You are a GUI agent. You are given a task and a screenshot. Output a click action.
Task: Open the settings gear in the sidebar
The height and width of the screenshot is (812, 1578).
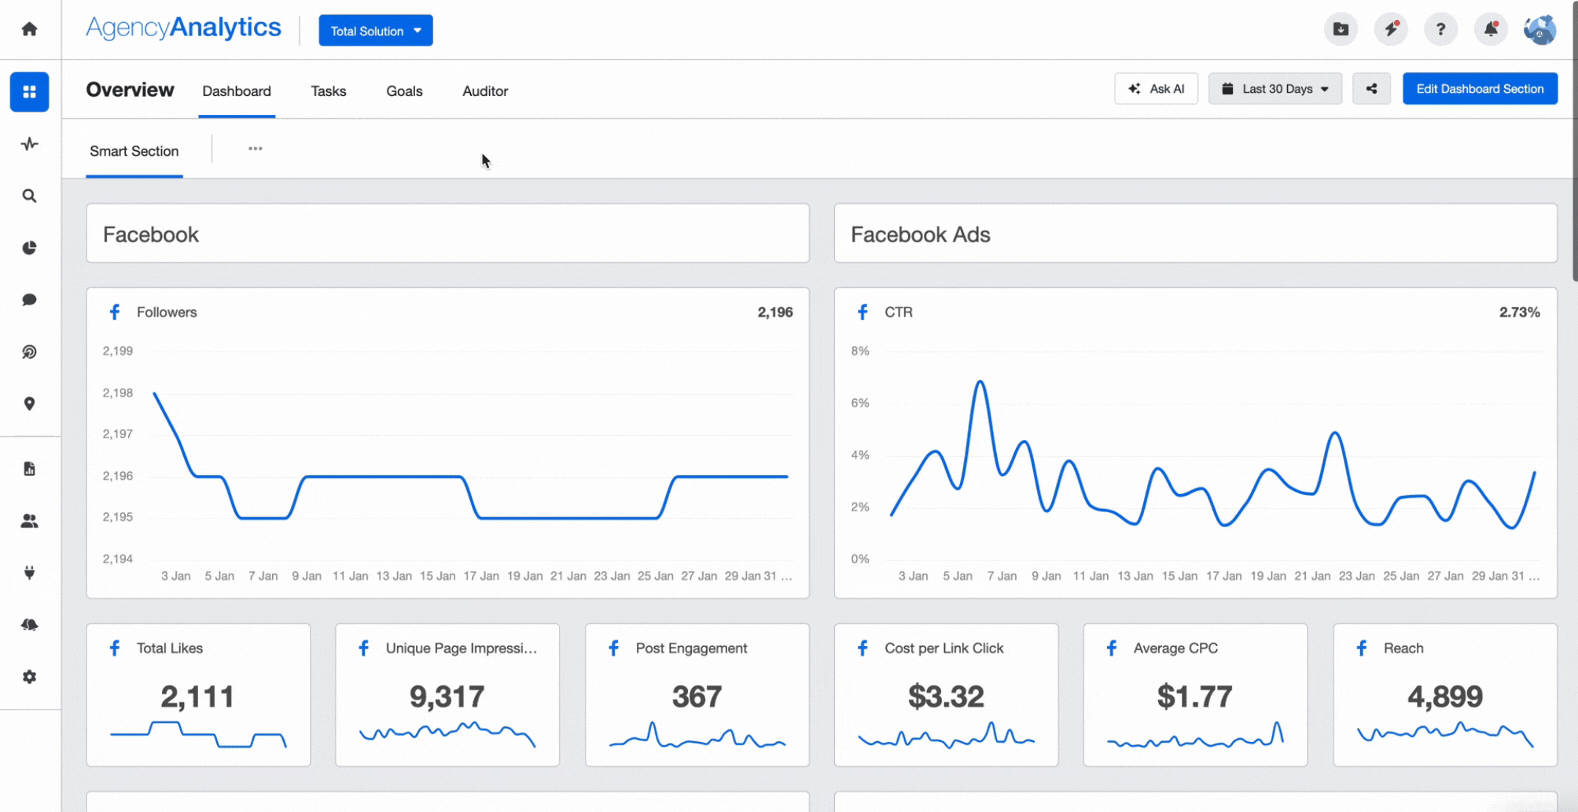point(29,677)
